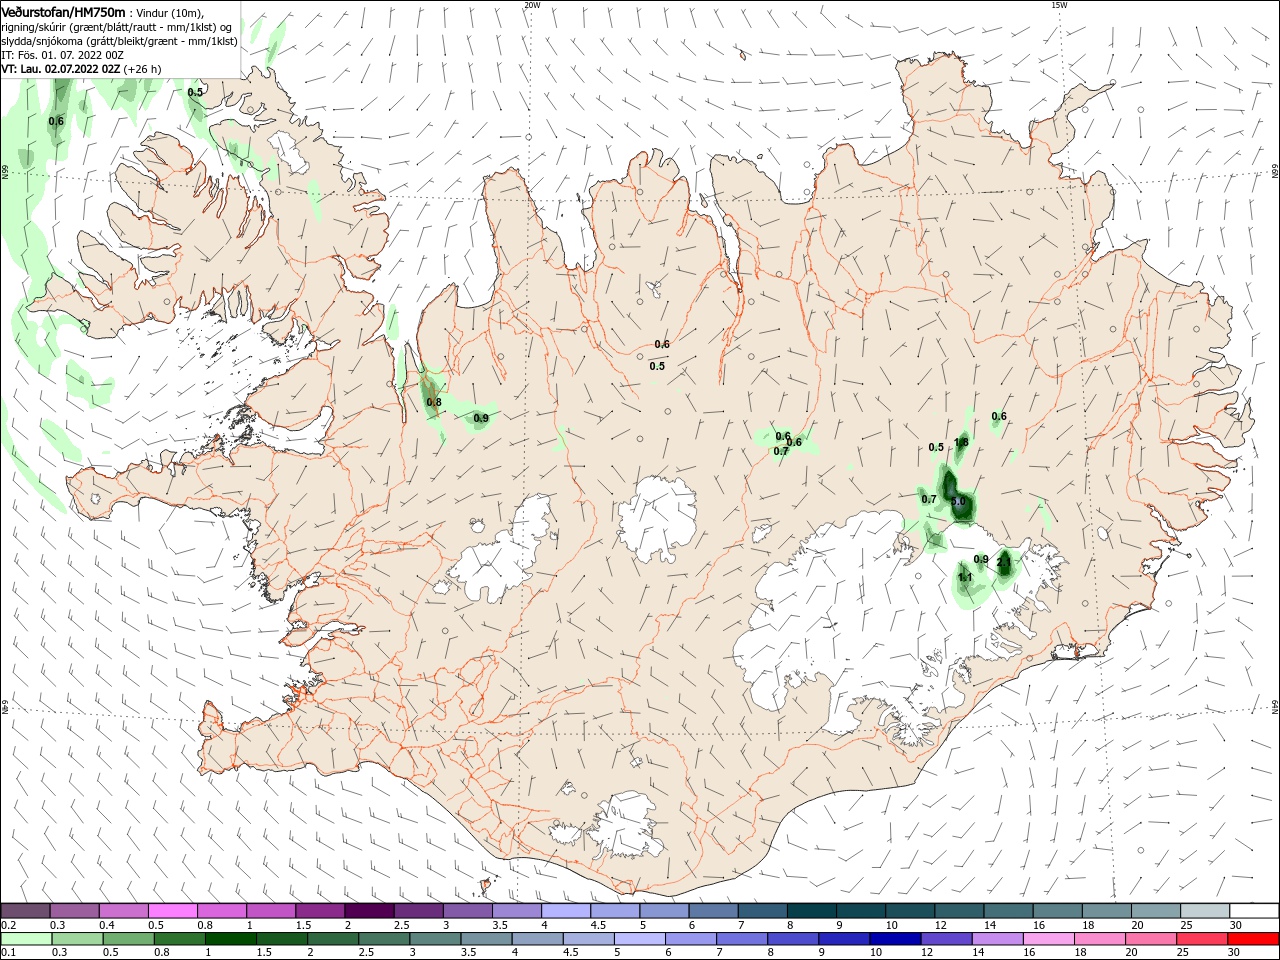Click the blue 8 swatch in lower legend row
The width and height of the screenshot is (1280, 960).
tap(795, 939)
